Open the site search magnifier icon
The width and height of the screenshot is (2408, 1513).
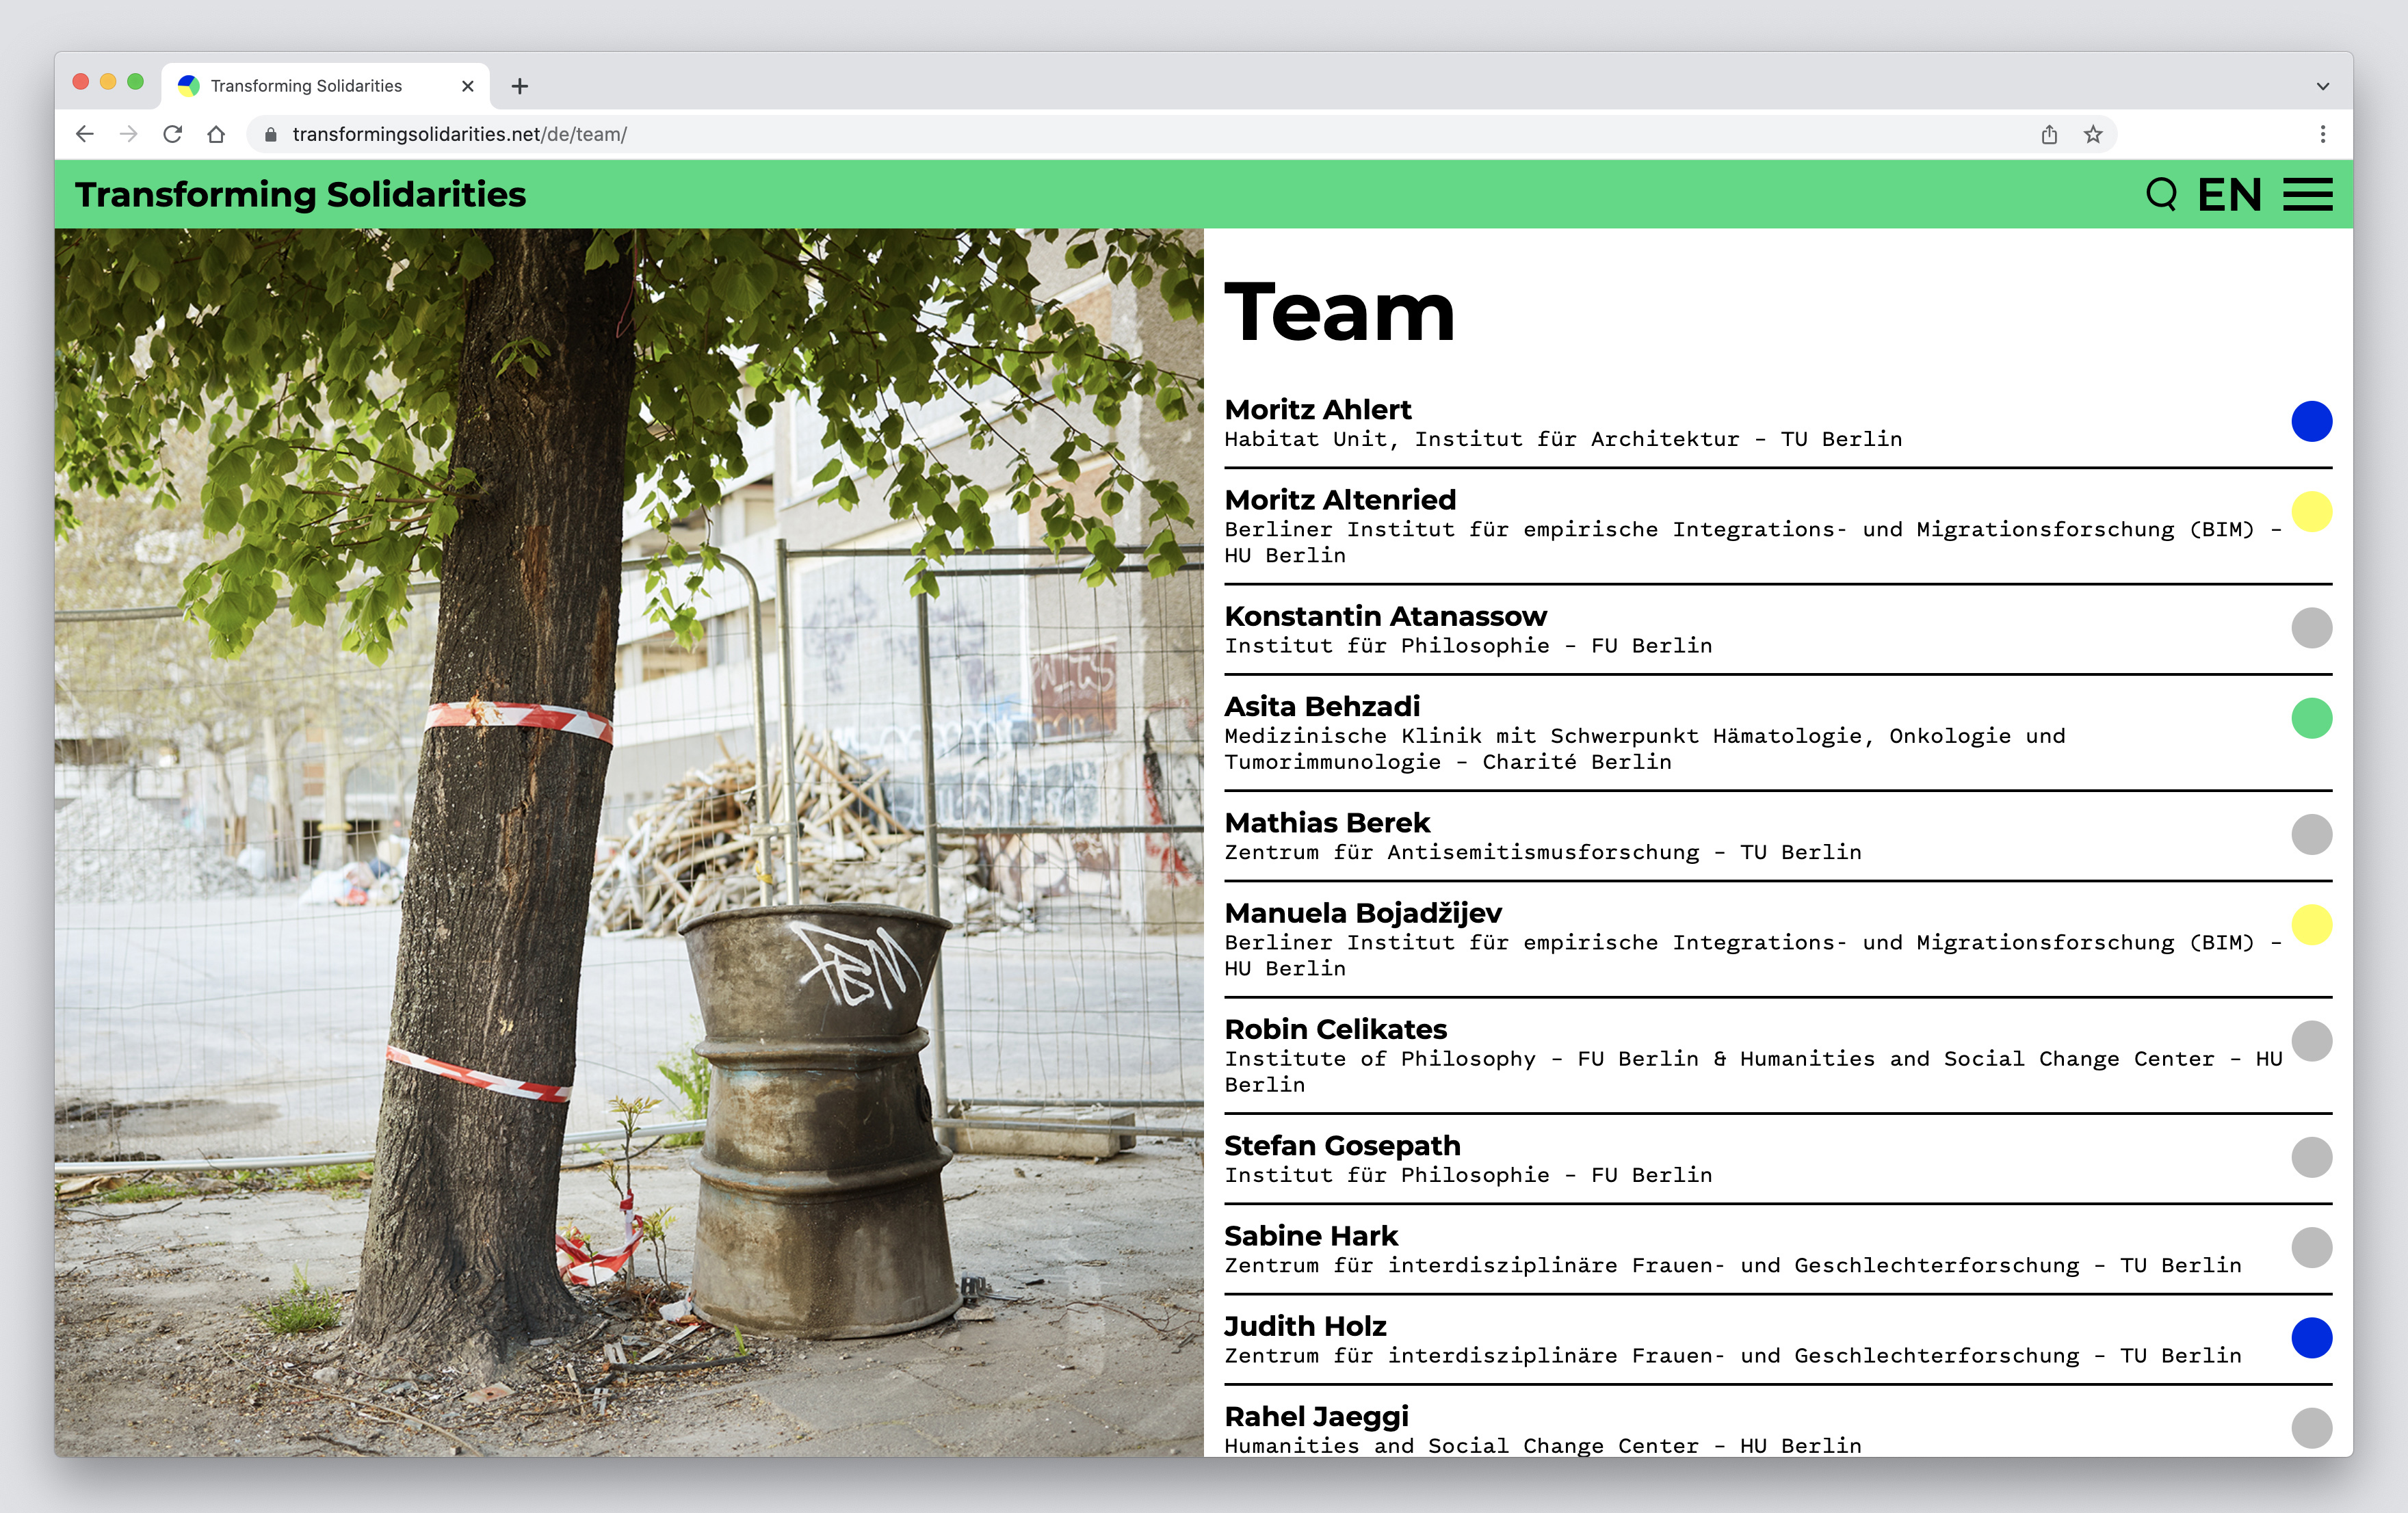coord(2161,194)
